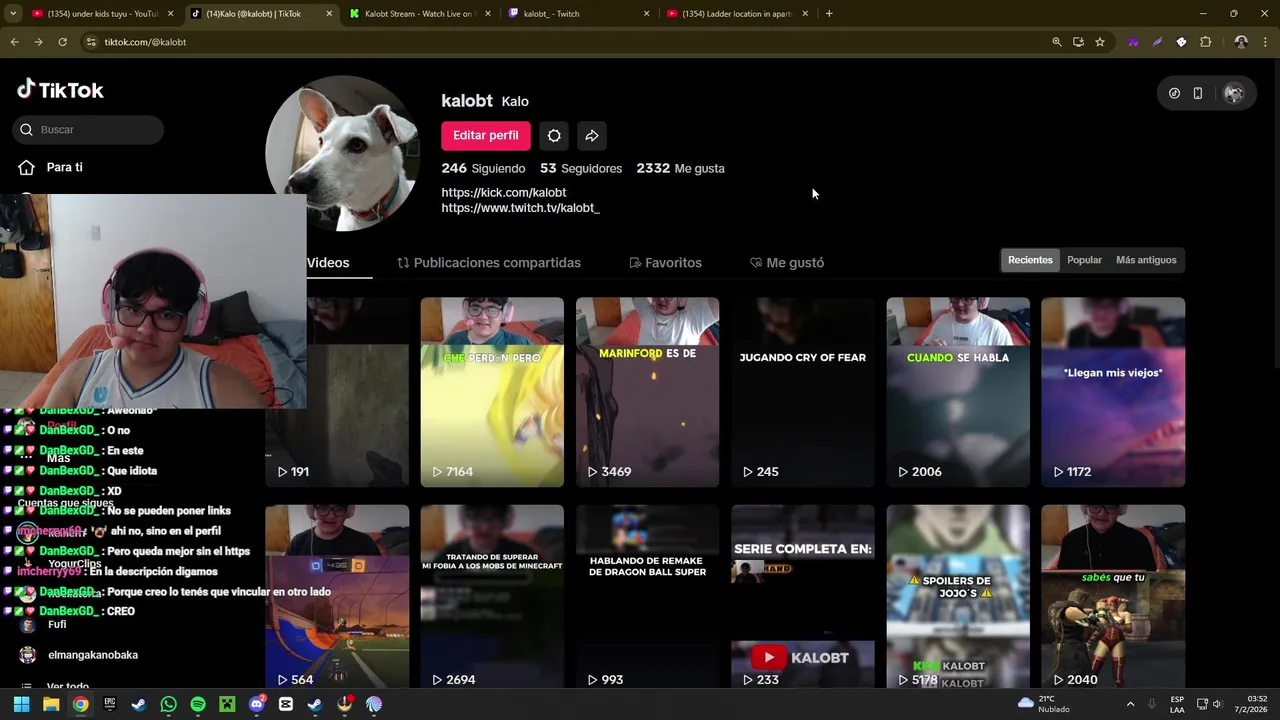Click the 7tv extension icon
The width and height of the screenshot is (1280, 720).
[1133, 42]
